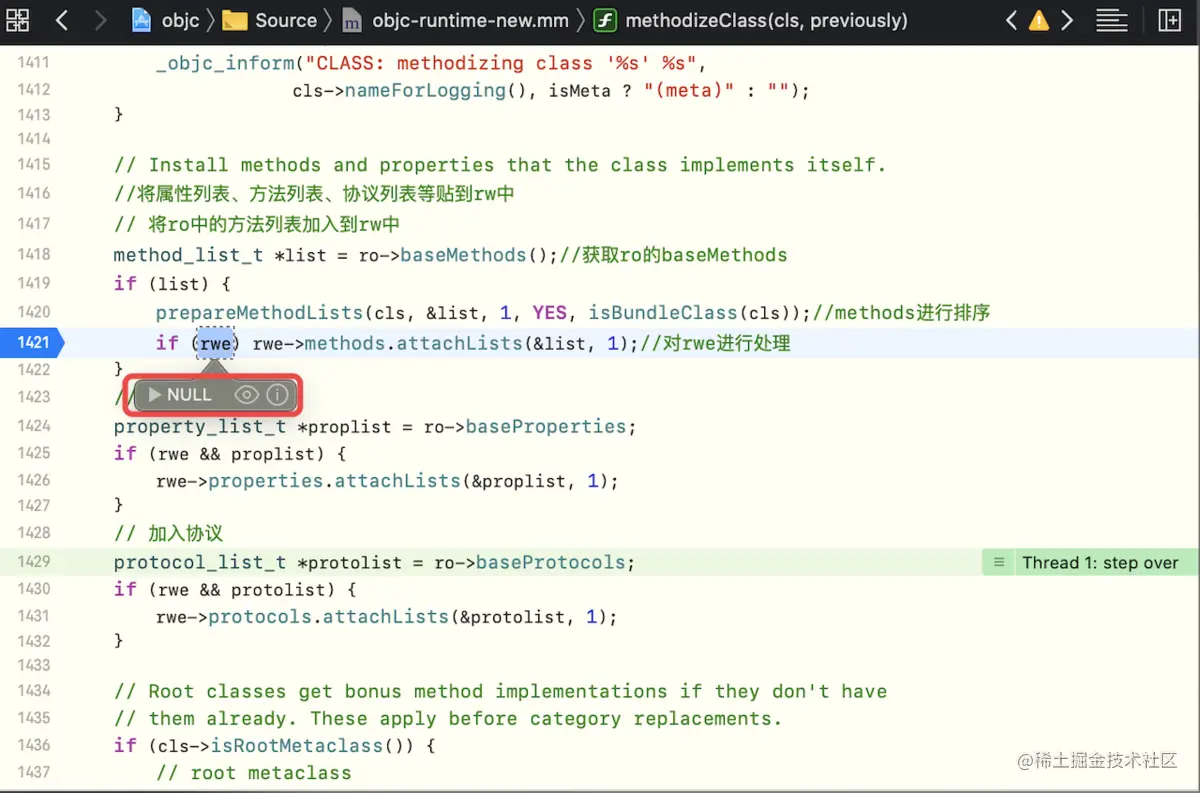Open objc-runtime-new.mm breadcrumb menu
Image resolution: width=1200 pixels, height=793 pixels.
[470, 20]
